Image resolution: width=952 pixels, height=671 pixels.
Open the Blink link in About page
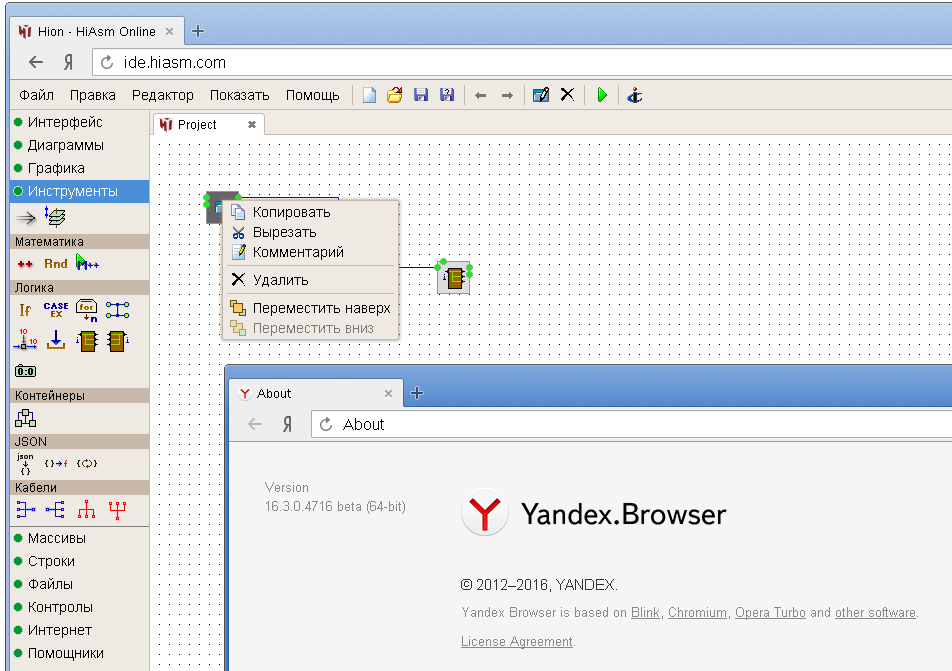[645, 612]
